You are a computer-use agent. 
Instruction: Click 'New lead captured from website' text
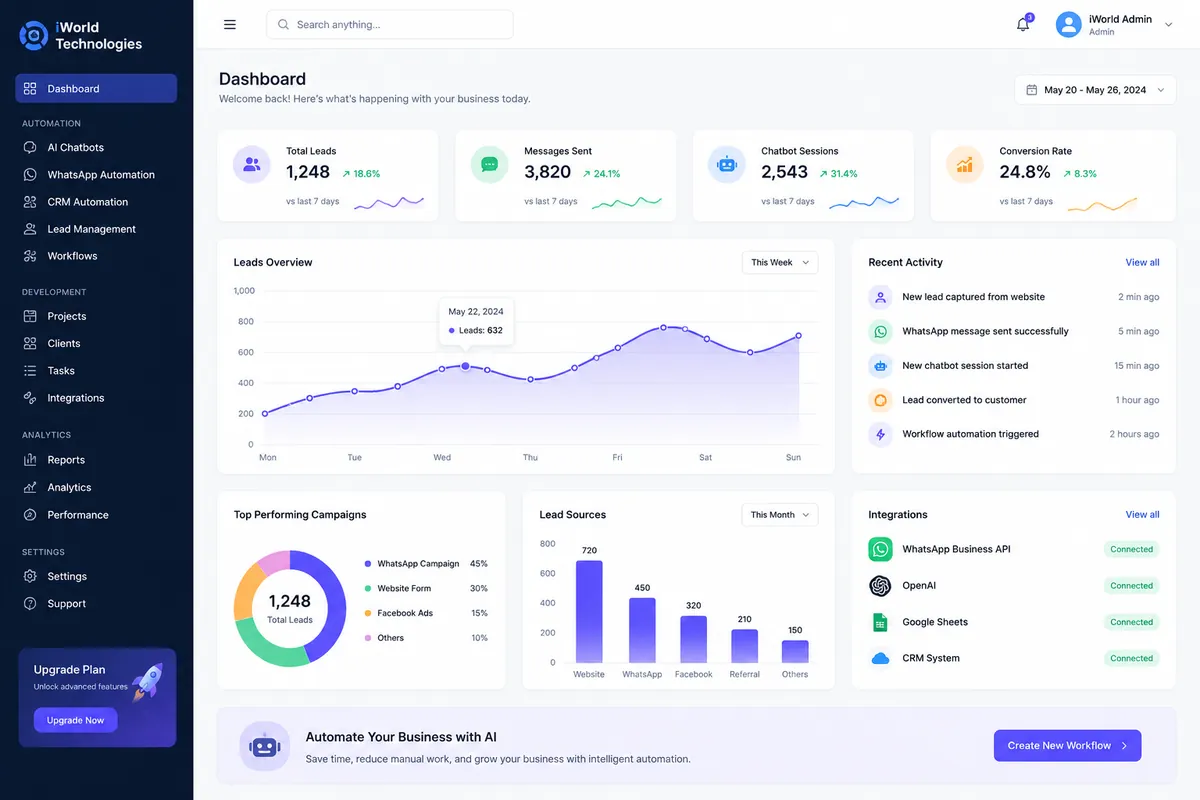coord(973,297)
